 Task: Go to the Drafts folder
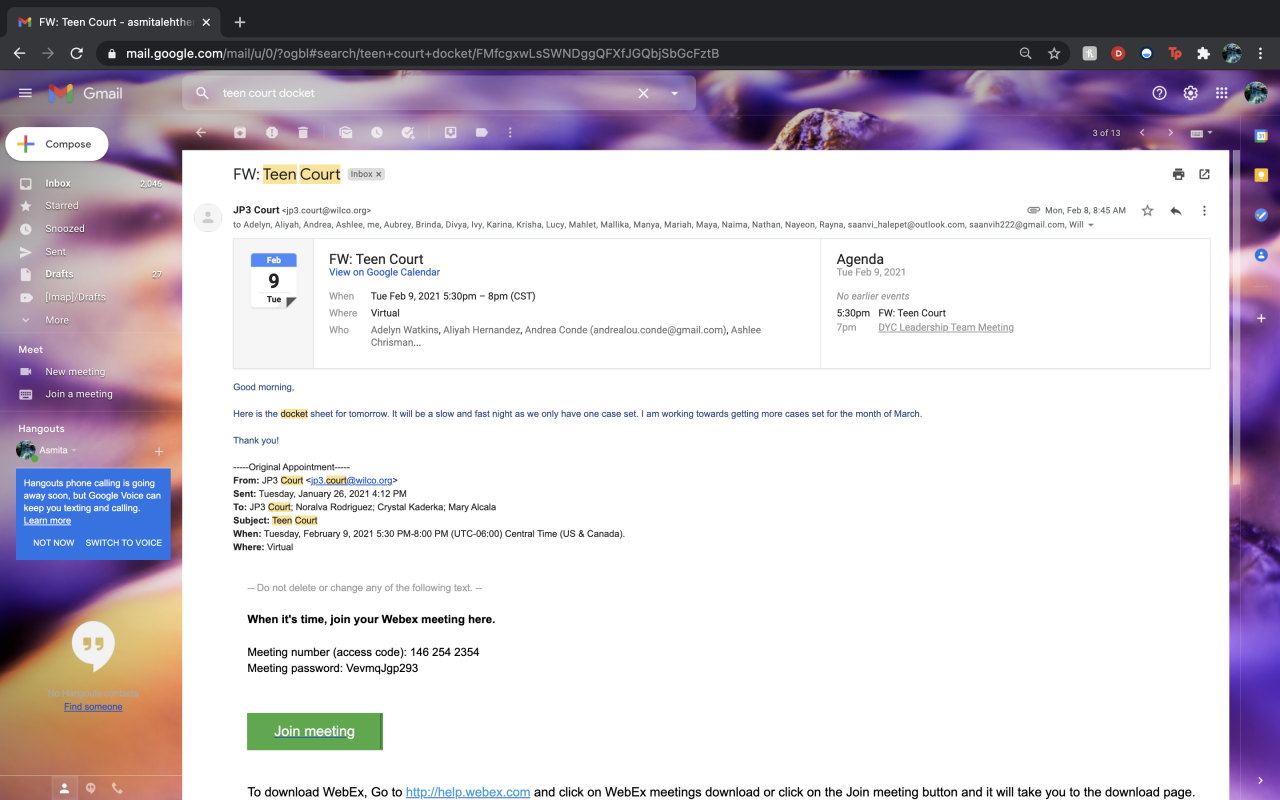[59, 274]
